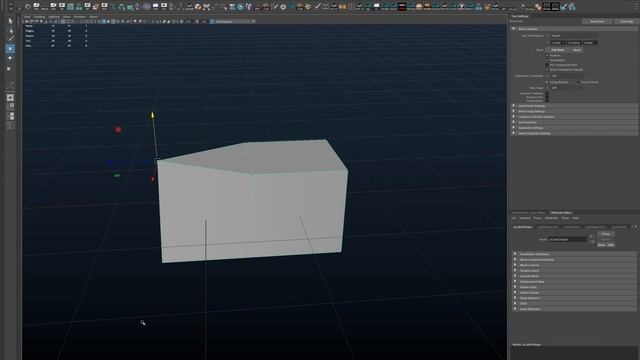Expand Tessellation Attributes section
This screenshot has width=640, height=360.
575,254
